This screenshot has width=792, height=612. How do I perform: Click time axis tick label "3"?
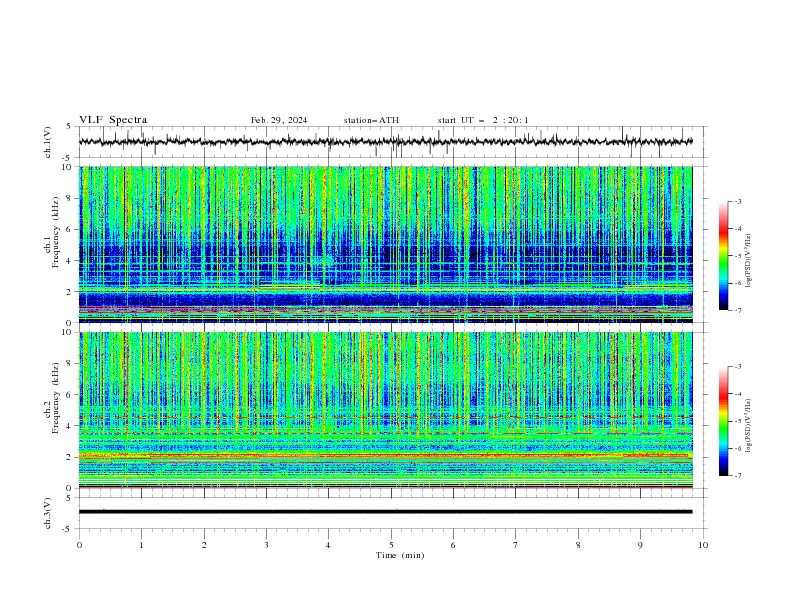267,545
